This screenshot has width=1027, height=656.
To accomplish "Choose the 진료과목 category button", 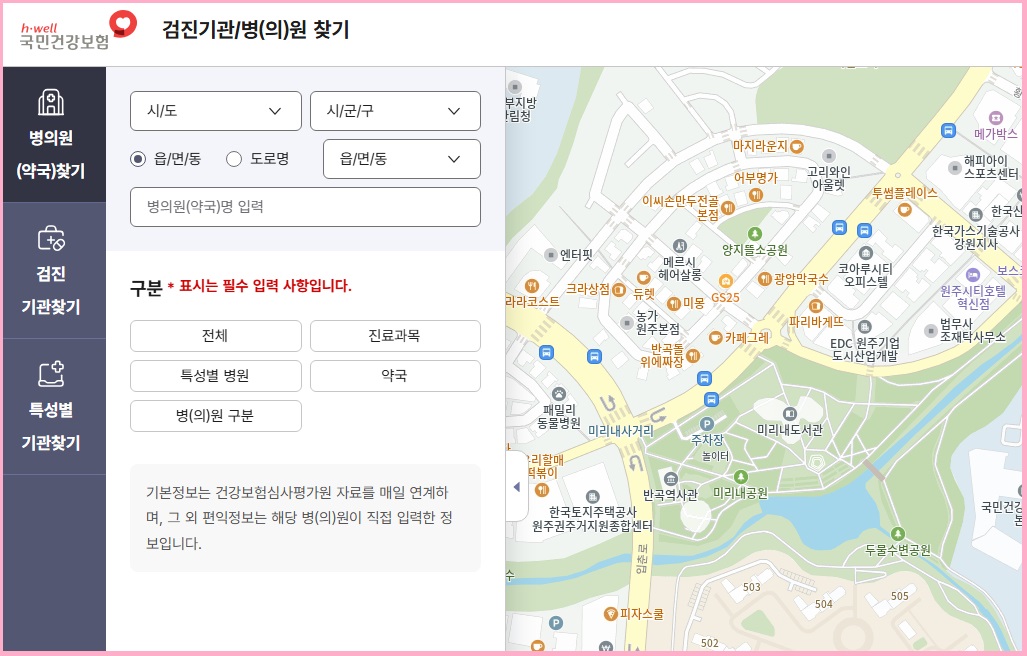I will (395, 336).
